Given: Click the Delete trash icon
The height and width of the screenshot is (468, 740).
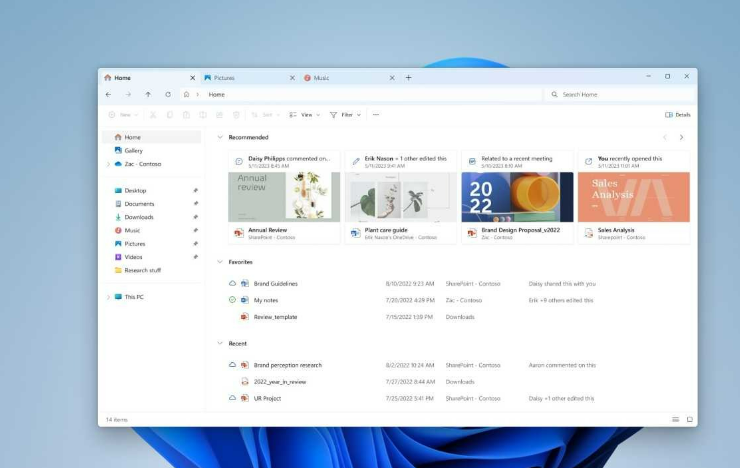Looking at the screenshot, I should (236, 115).
